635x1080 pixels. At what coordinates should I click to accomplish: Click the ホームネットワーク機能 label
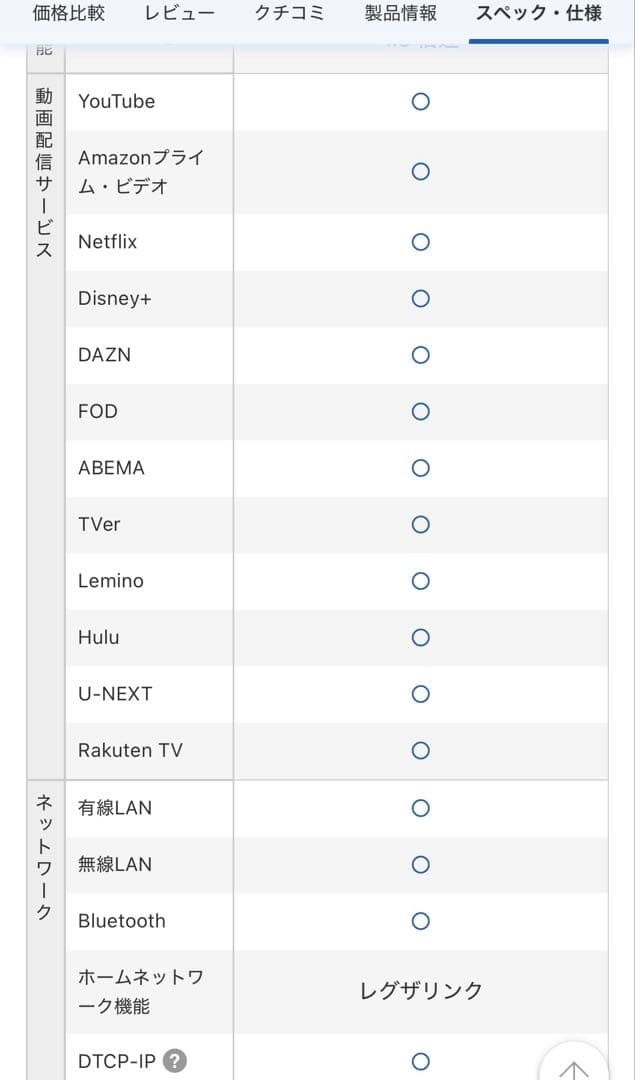141,991
